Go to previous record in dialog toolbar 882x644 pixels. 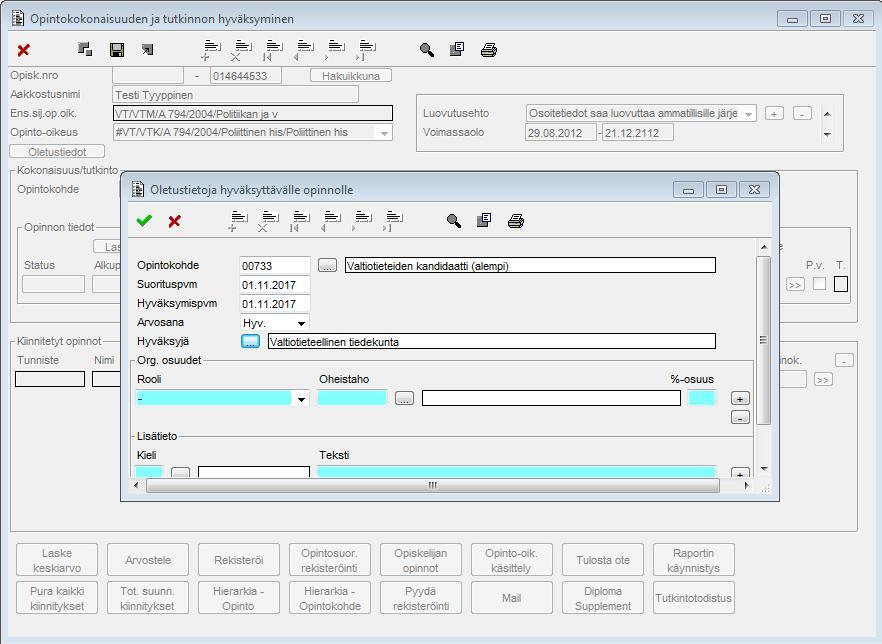click(331, 221)
